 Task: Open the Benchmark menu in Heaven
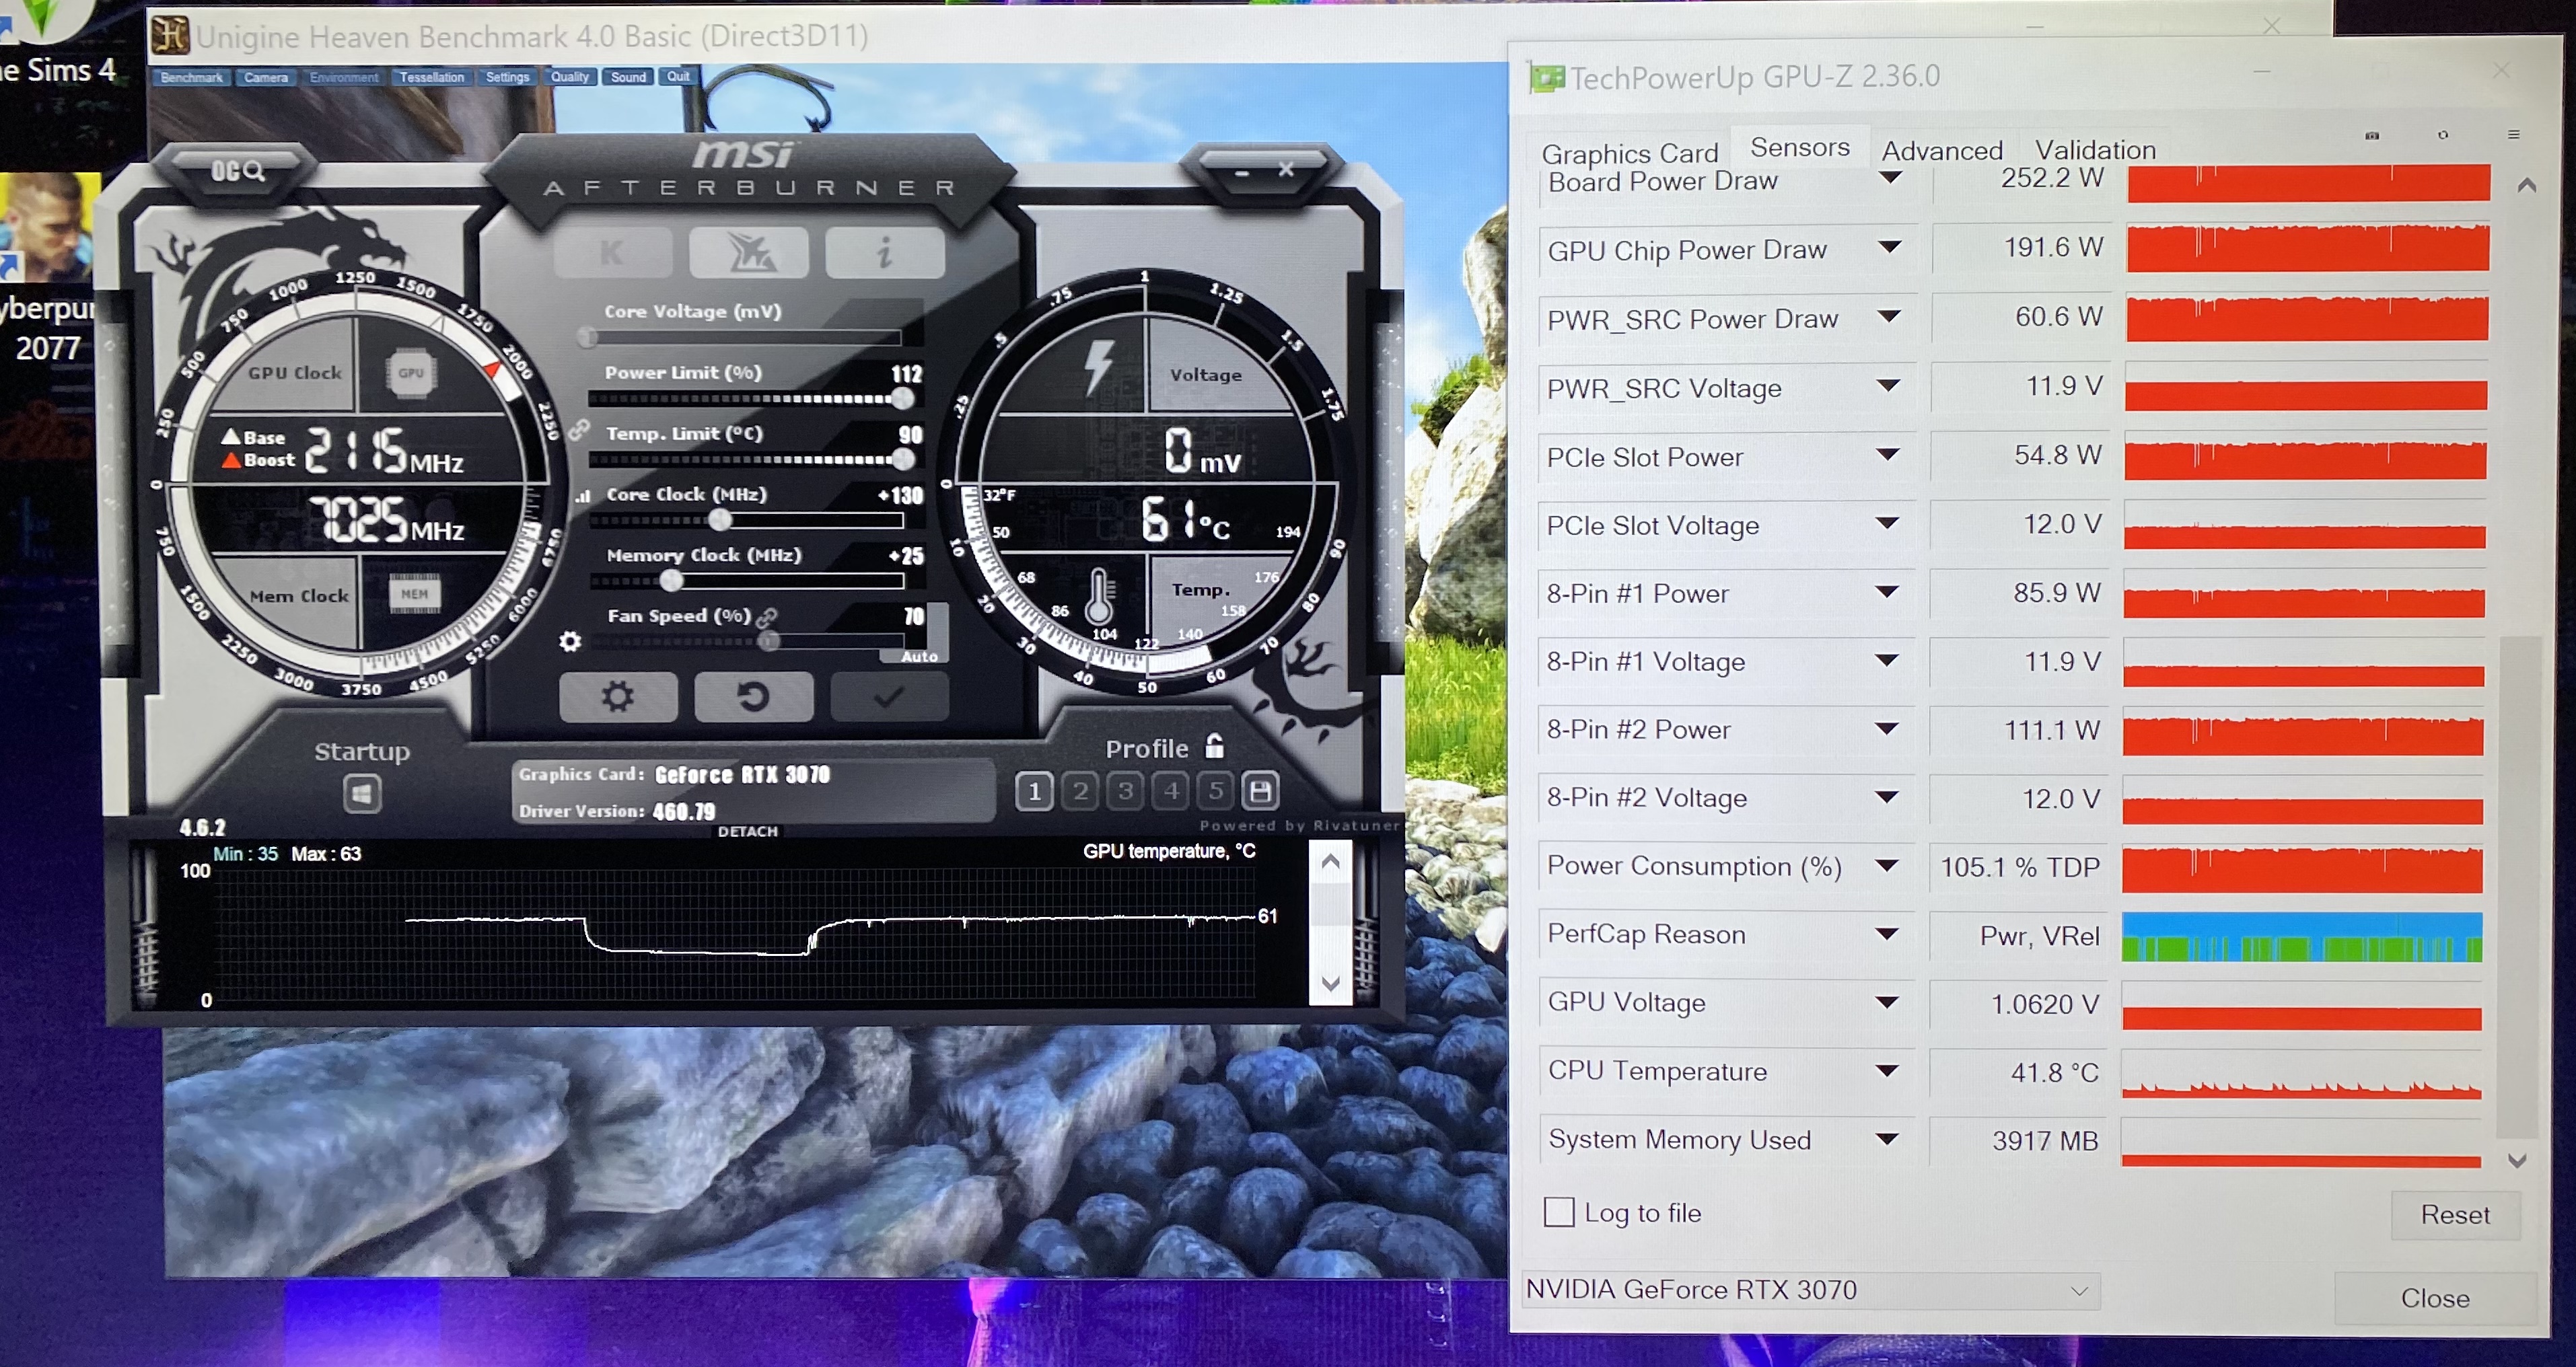pyautogui.click(x=191, y=77)
